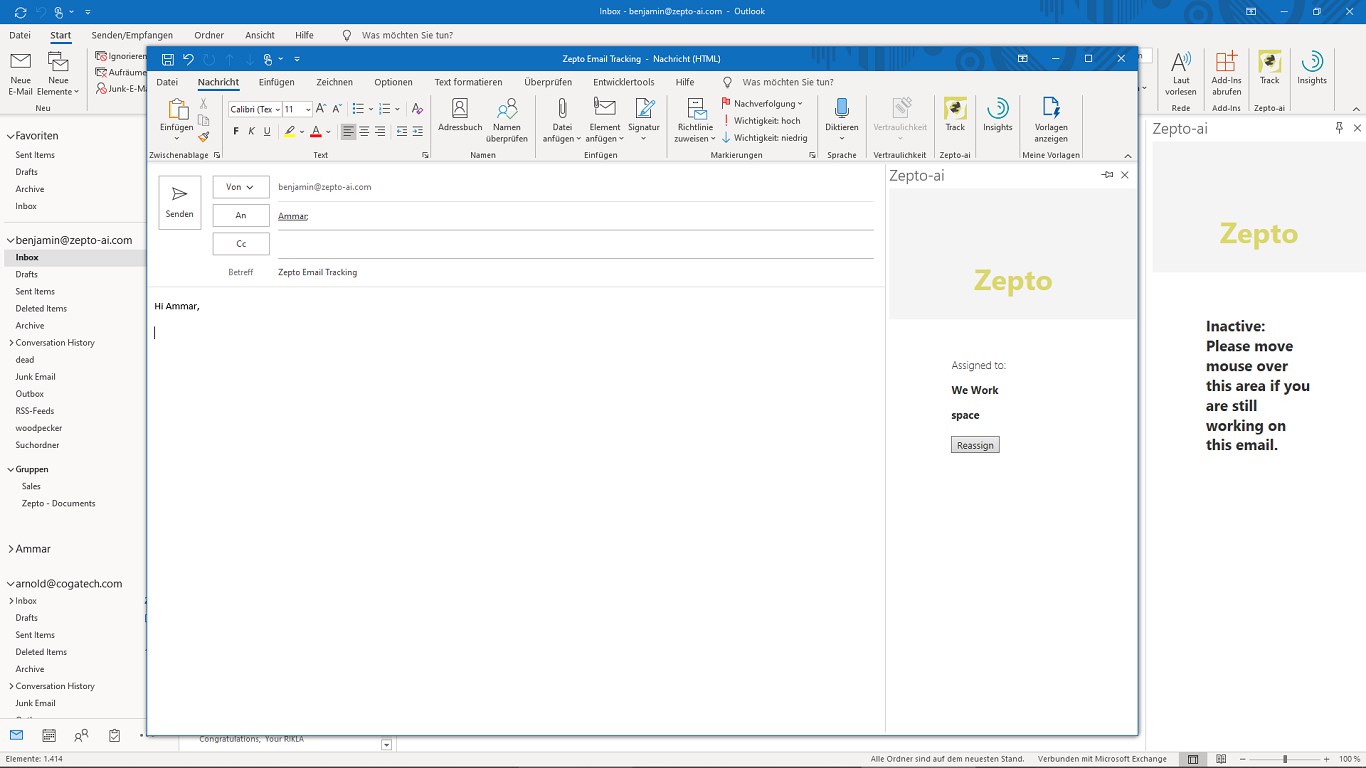Paste with the Einfügen clipboard button
The height and width of the screenshot is (768, 1366).
point(177,116)
